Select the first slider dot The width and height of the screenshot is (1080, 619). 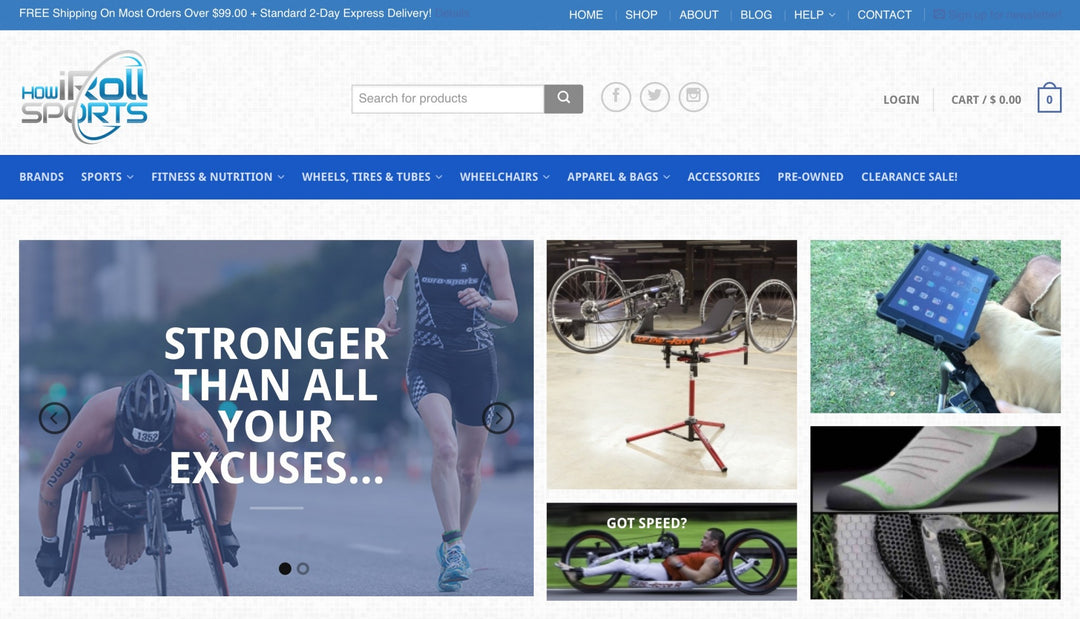click(284, 568)
